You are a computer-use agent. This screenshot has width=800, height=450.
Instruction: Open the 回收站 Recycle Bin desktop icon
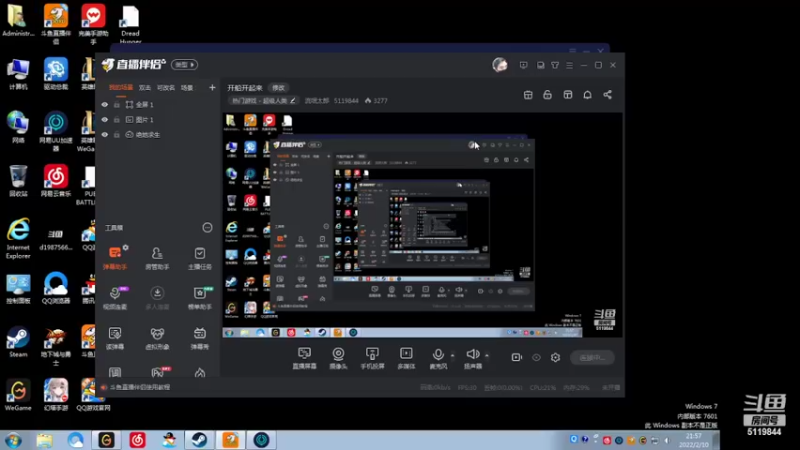tap(18, 181)
